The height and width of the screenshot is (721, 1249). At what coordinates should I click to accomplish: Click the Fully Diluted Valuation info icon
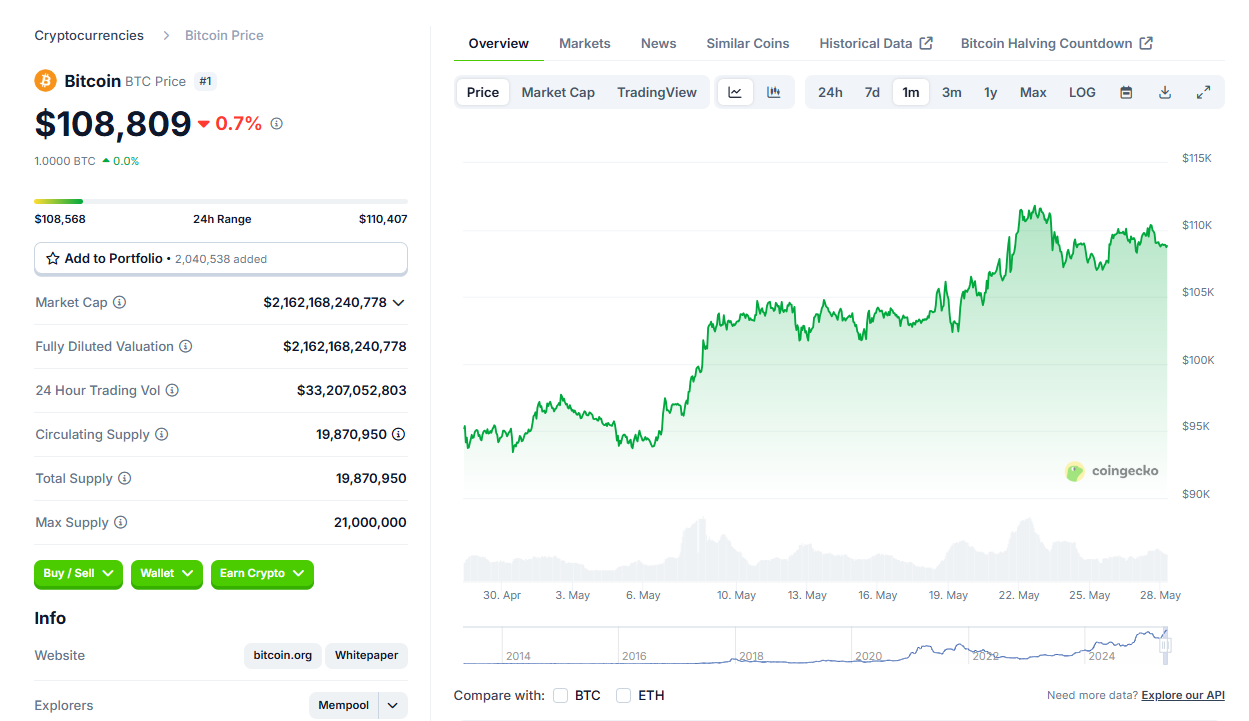(185, 346)
